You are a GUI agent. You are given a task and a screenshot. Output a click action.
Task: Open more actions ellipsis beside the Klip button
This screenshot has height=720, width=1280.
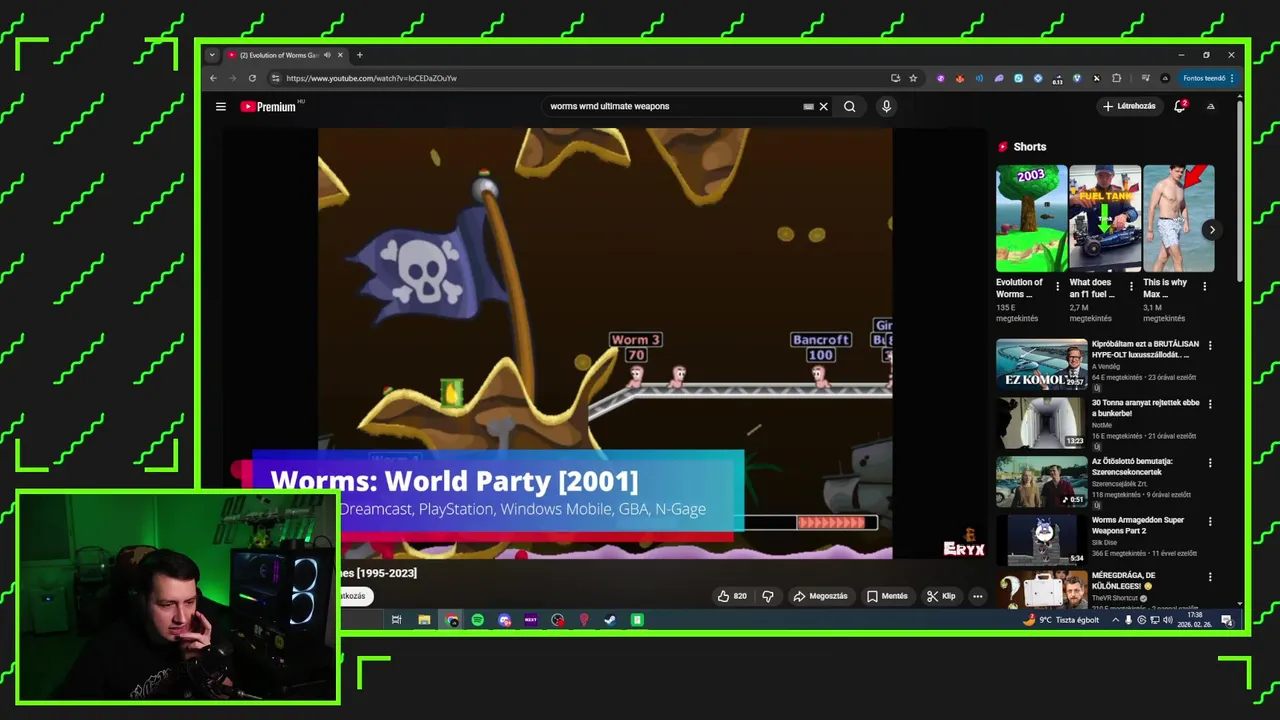(978, 596)
